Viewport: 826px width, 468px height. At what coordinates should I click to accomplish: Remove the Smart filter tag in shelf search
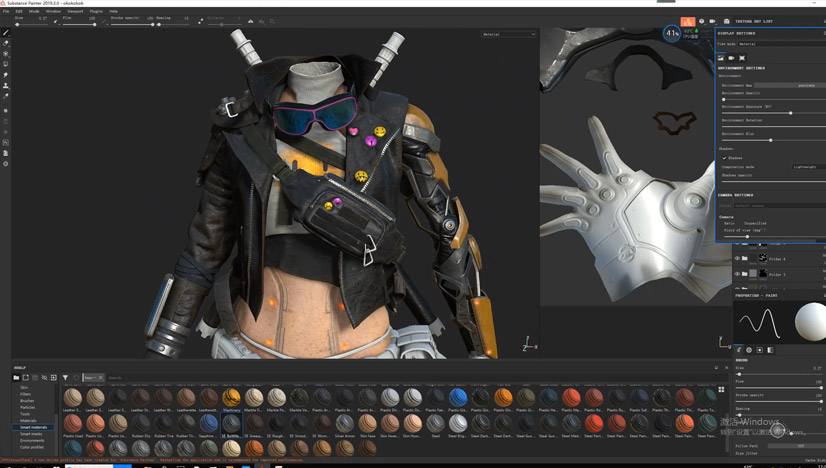100,377
